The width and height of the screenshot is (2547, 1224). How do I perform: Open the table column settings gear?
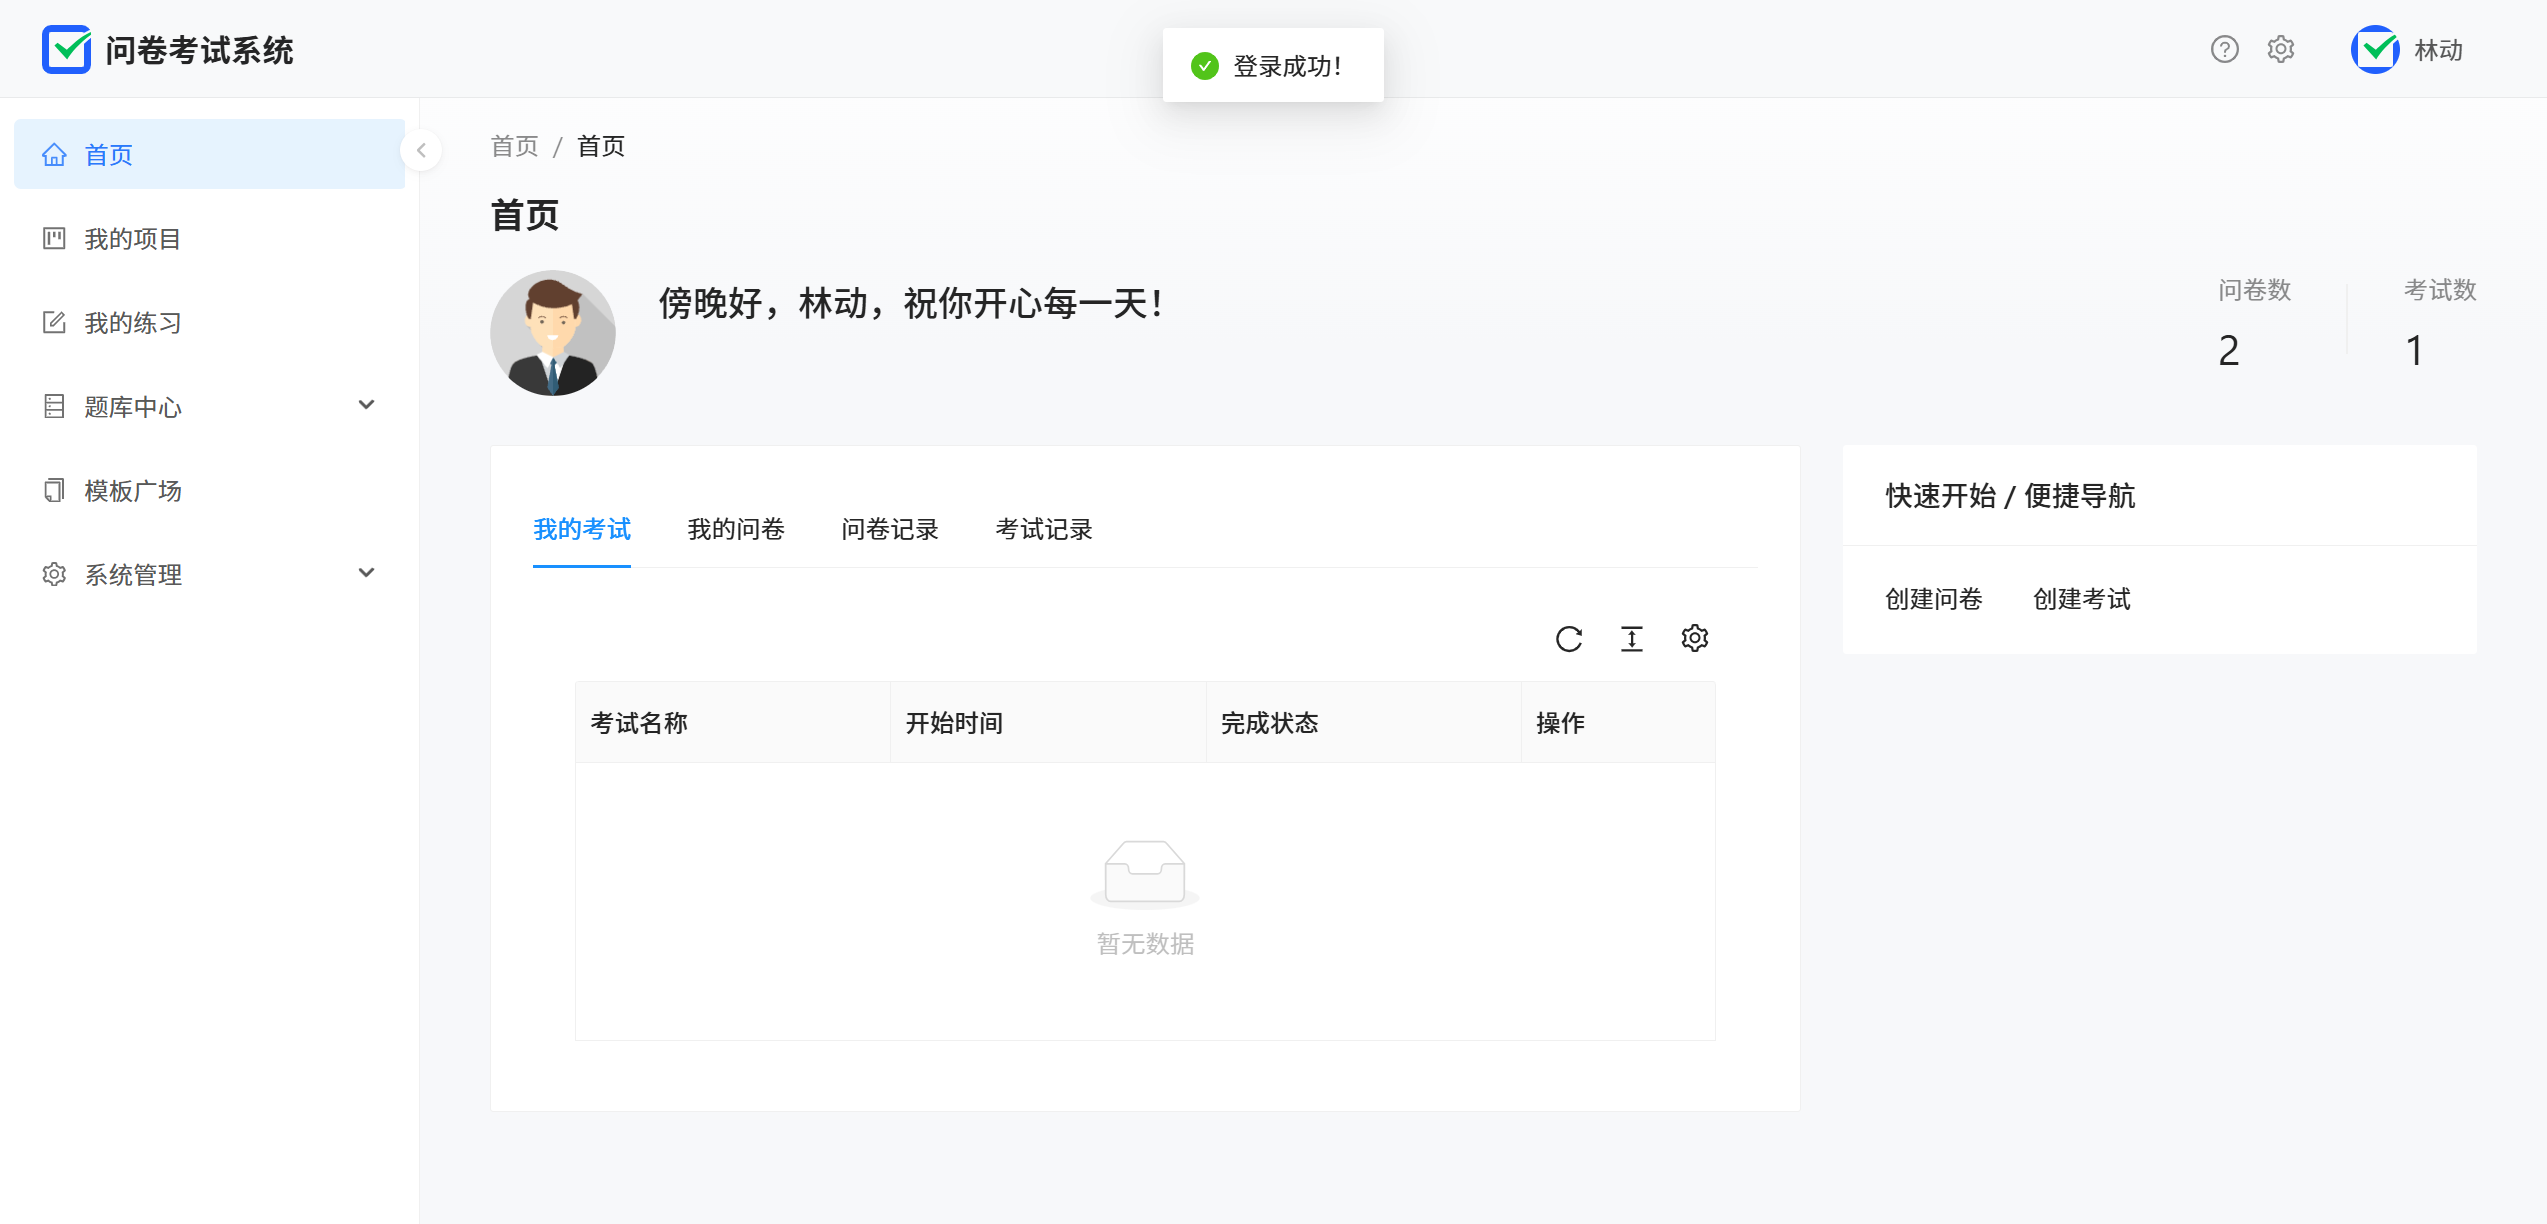[1694, 638]
